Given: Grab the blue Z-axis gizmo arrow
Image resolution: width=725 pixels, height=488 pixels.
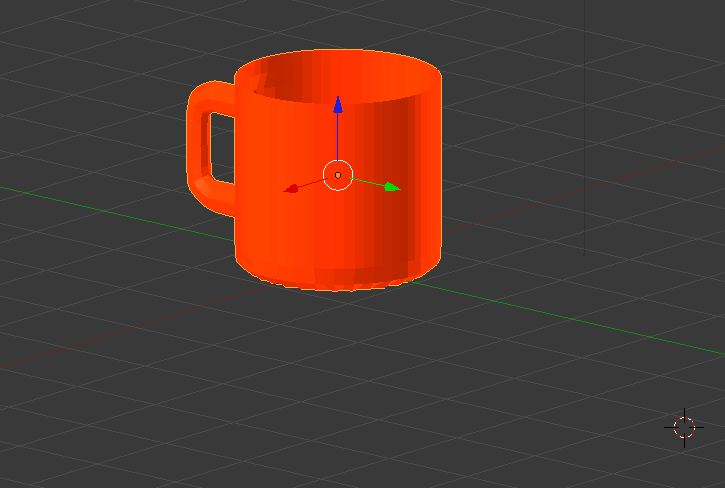Looking at the screenshot, I should point(338,105).
